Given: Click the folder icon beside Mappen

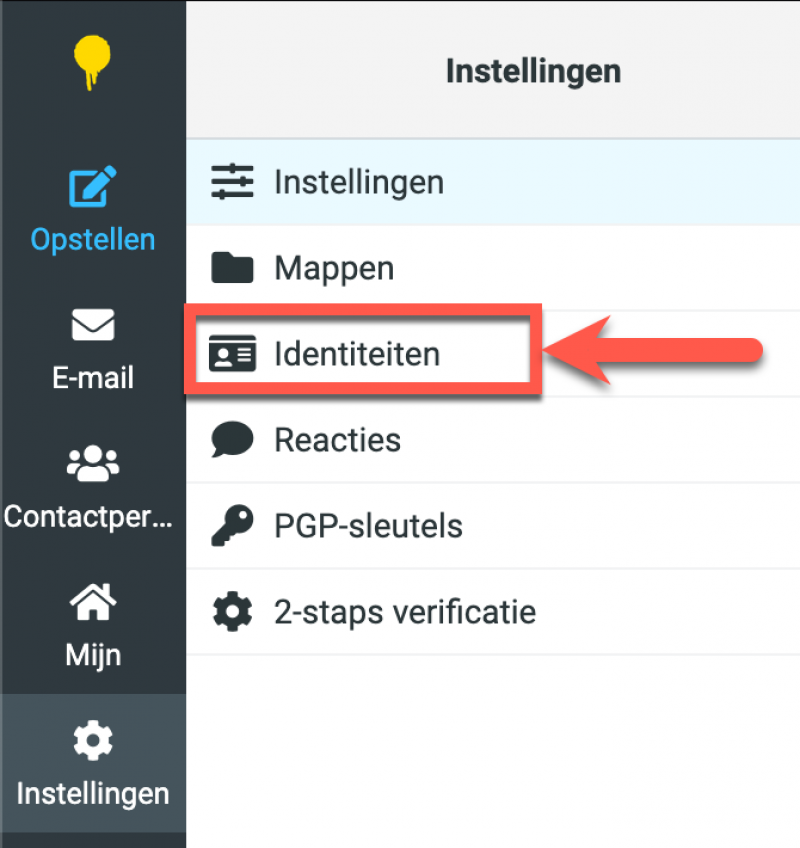Looking at the screenshot, I should 232,267.
